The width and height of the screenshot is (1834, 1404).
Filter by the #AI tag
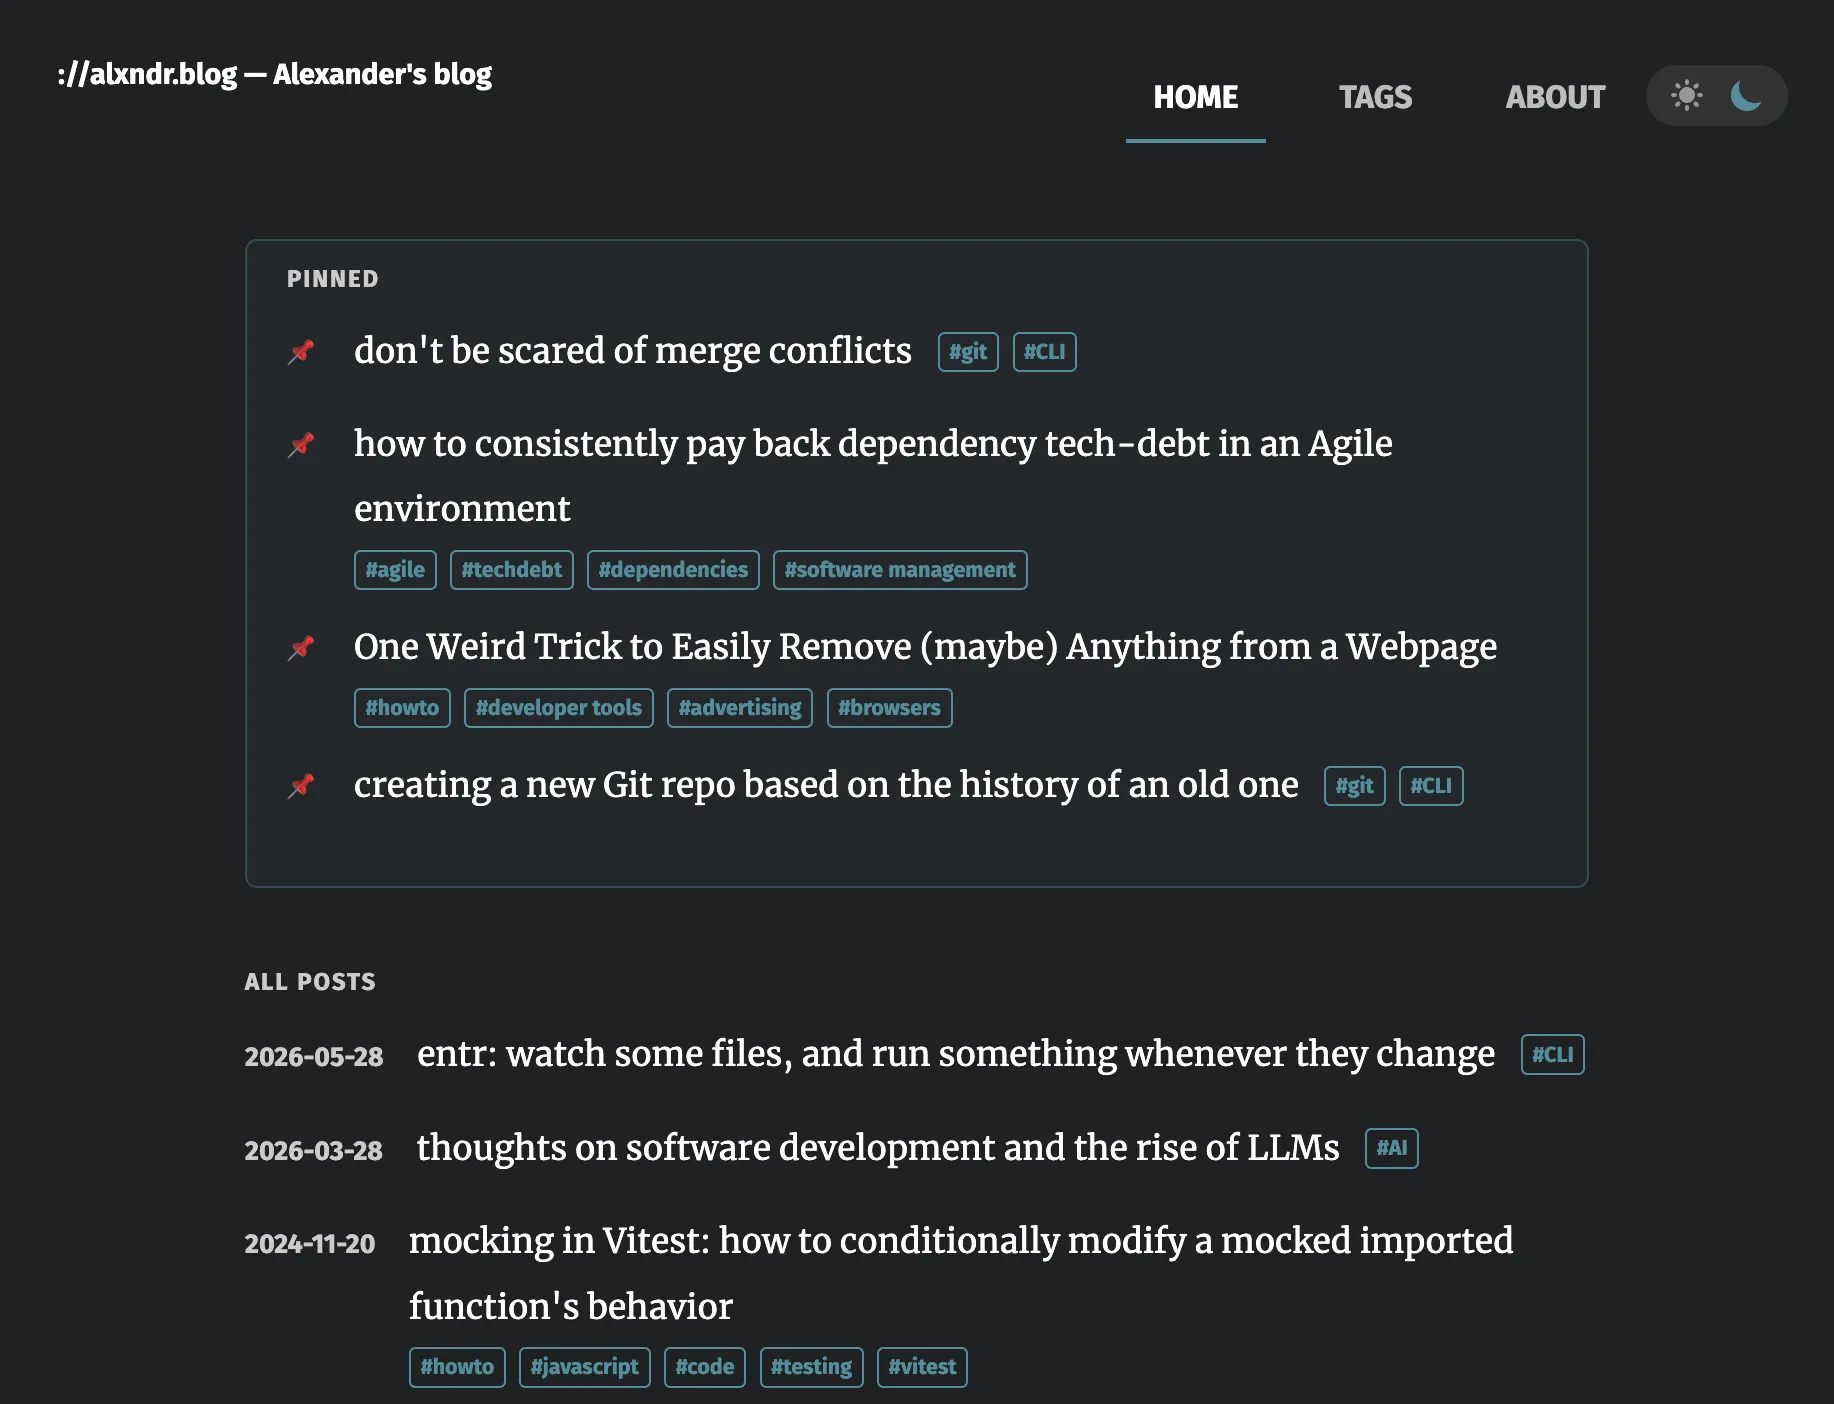pos(1391,1148)
